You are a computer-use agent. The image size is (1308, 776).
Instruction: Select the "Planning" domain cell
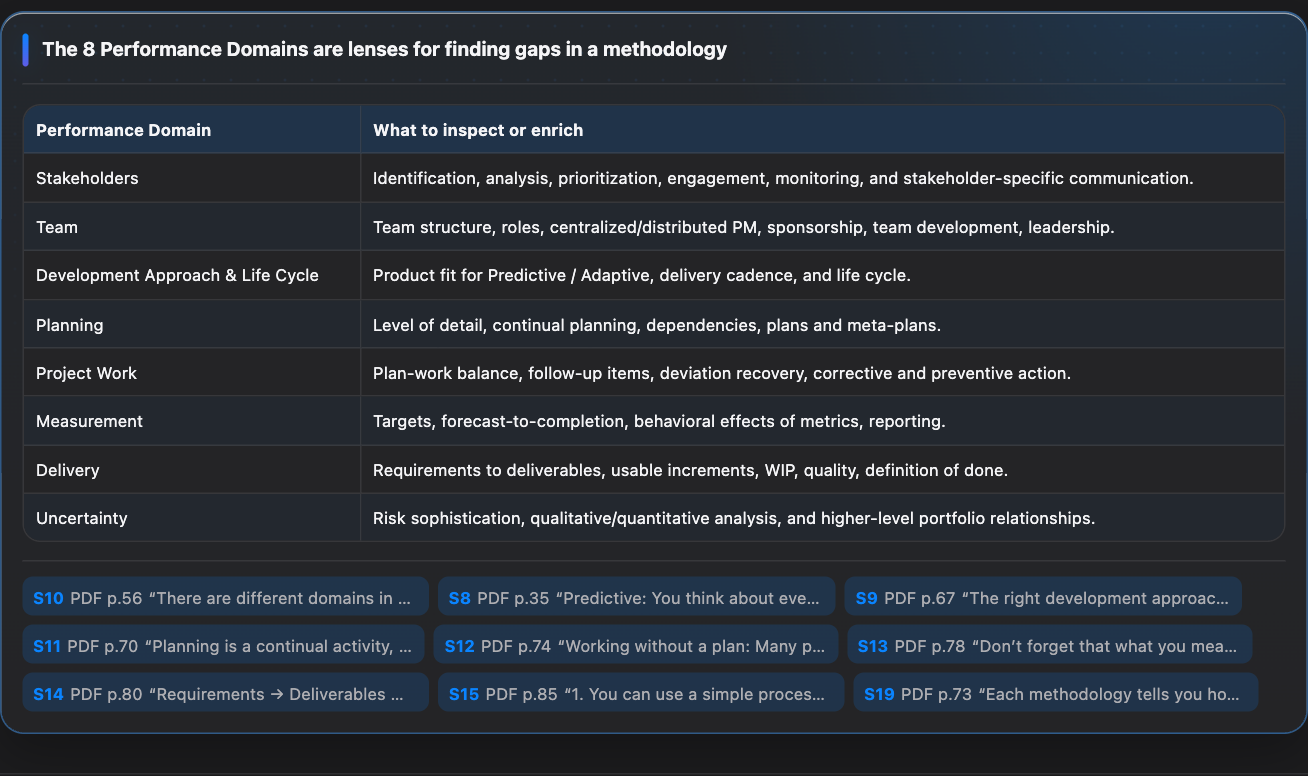tap(192, 324)
